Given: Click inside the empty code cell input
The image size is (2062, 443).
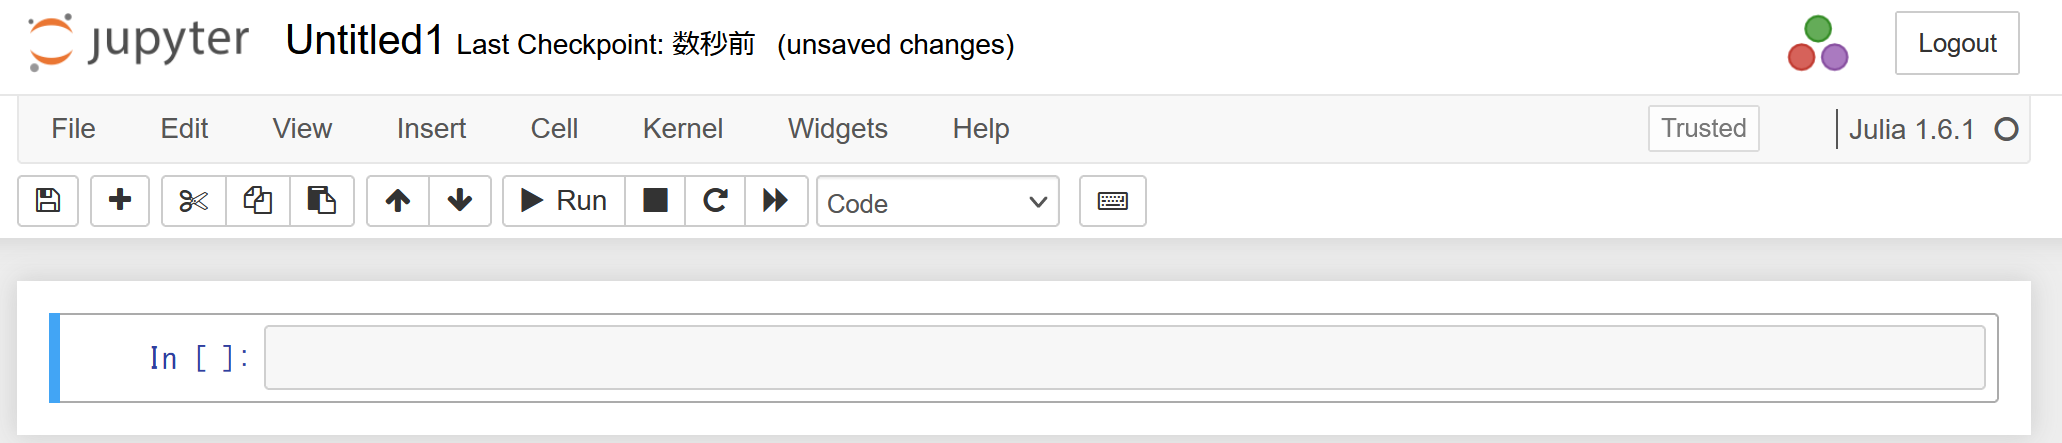Looking at the screenshot, I should click(x=1124, y=357).
